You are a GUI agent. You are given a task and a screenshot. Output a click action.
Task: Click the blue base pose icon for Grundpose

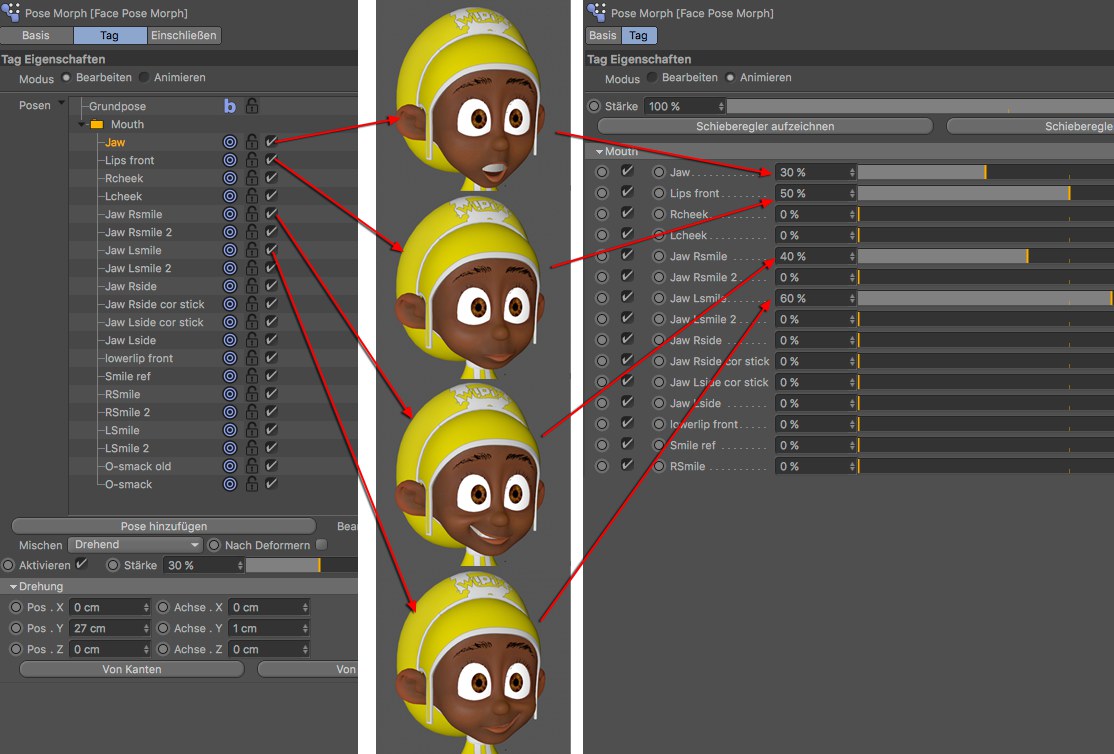click(229, 106)
